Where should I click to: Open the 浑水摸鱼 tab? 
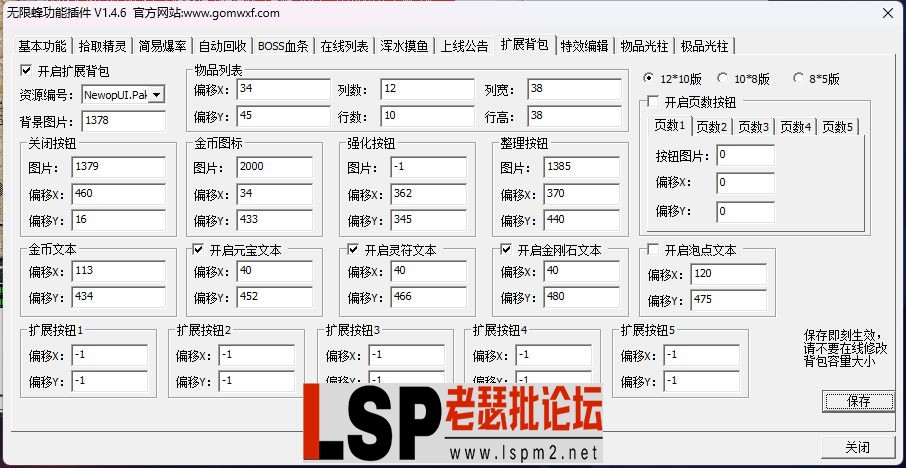404,46
